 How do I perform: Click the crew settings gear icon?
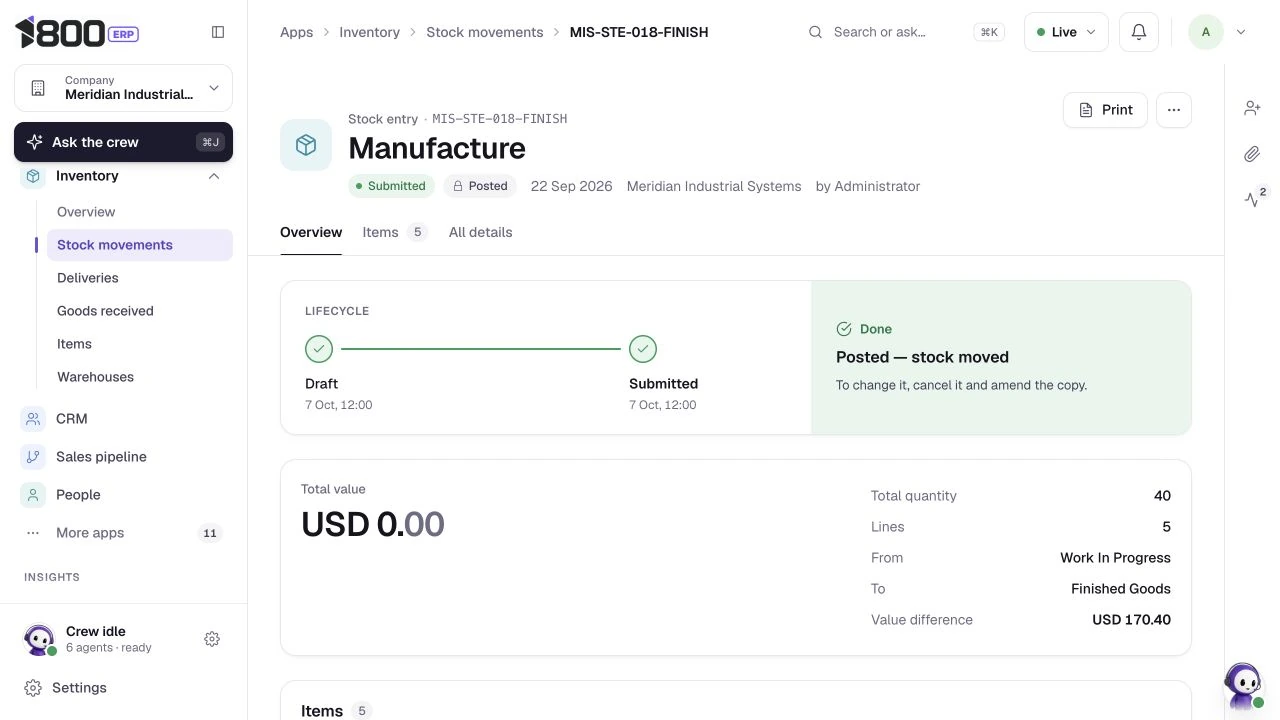coord(212,639)
